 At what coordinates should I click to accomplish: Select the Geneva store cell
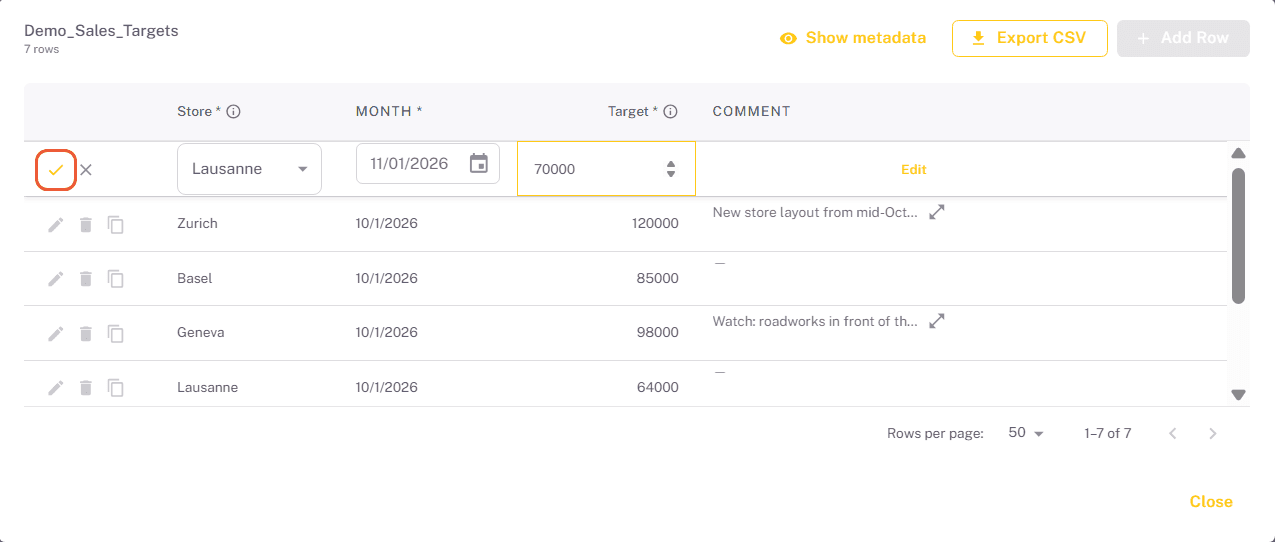pyautogui.click(x=200, y=333)
